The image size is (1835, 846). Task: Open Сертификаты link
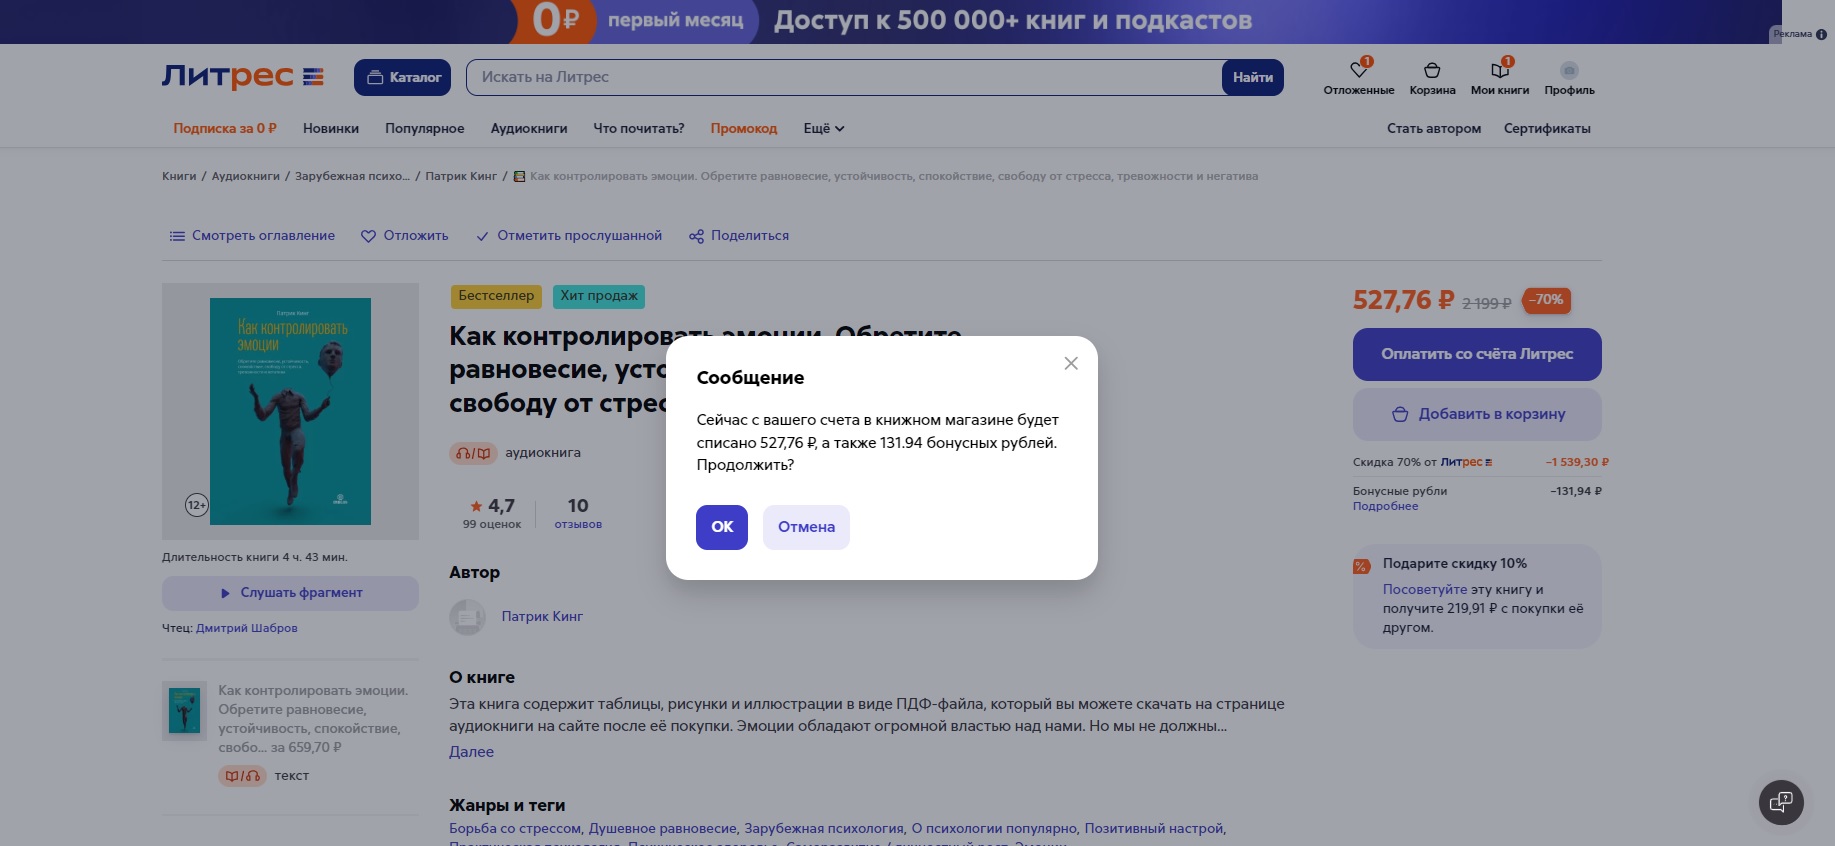tap(1547, 128)
